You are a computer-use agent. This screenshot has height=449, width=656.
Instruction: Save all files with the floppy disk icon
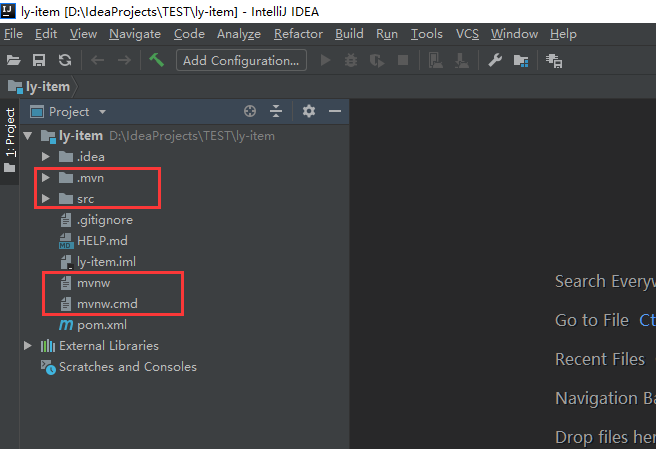coord(39,61)
